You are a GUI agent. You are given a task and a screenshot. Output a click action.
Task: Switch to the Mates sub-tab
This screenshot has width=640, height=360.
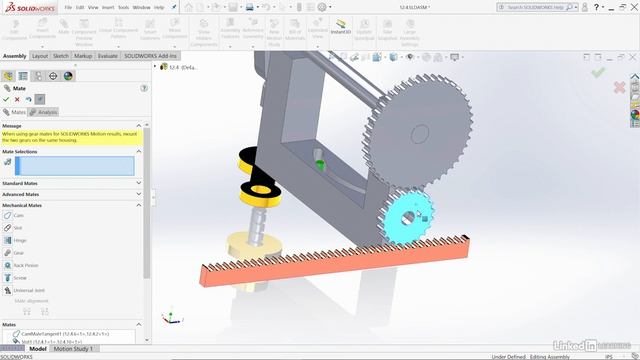pos(14,112)
